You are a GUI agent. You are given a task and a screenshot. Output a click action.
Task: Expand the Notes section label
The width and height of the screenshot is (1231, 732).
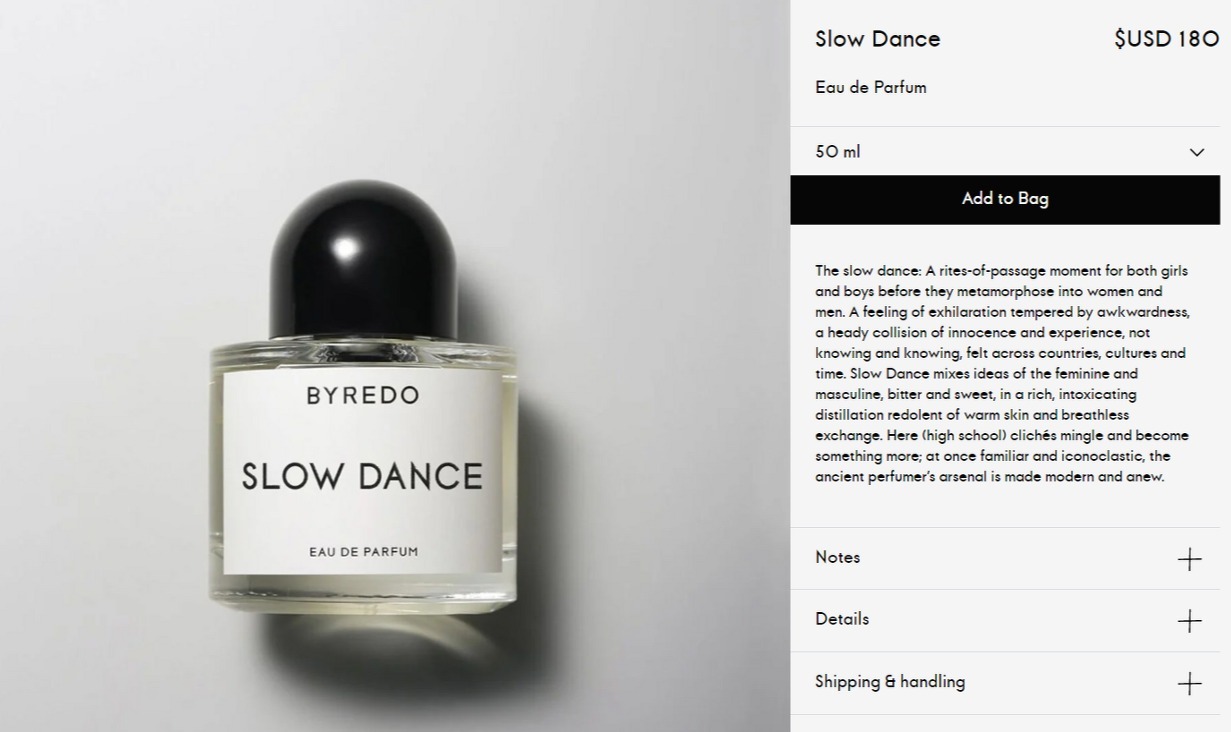point(838,557)
